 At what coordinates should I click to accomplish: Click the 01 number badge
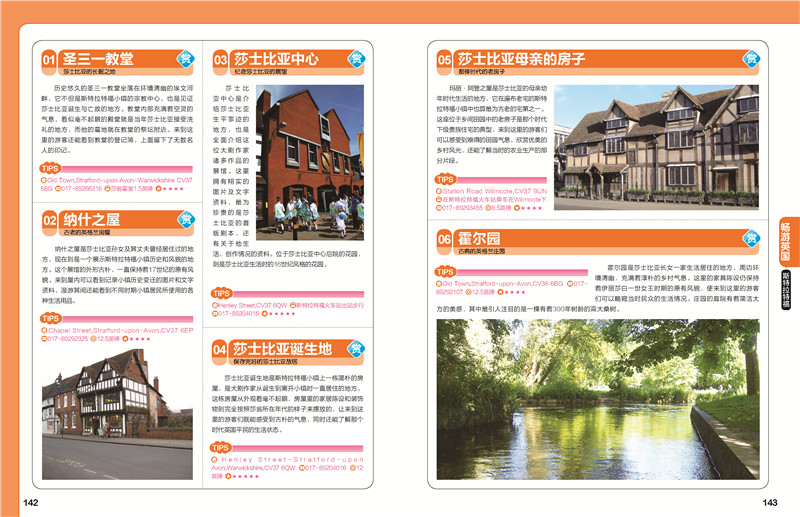click(48, 60)
